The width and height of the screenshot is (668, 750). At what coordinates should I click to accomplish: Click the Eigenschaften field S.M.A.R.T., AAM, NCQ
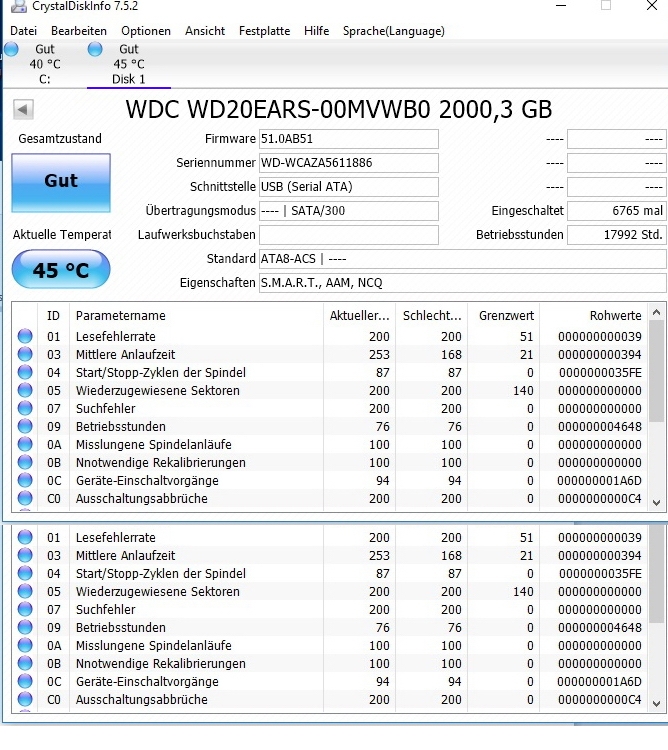[462, 283]
